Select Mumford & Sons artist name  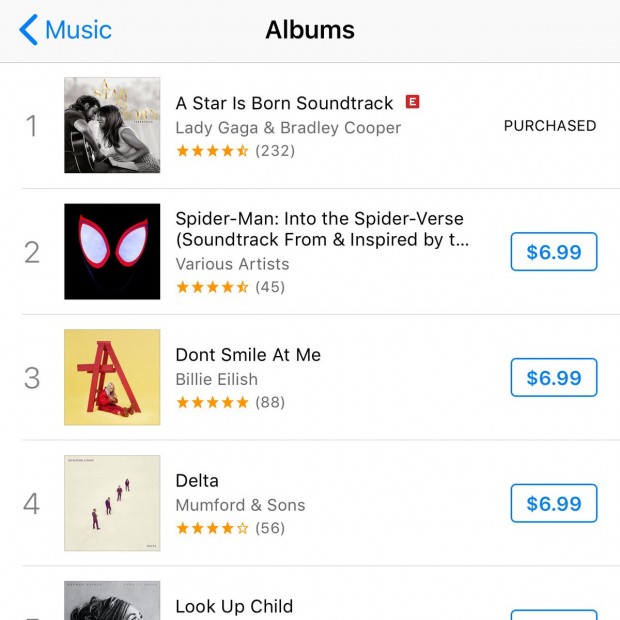(240, 505)
